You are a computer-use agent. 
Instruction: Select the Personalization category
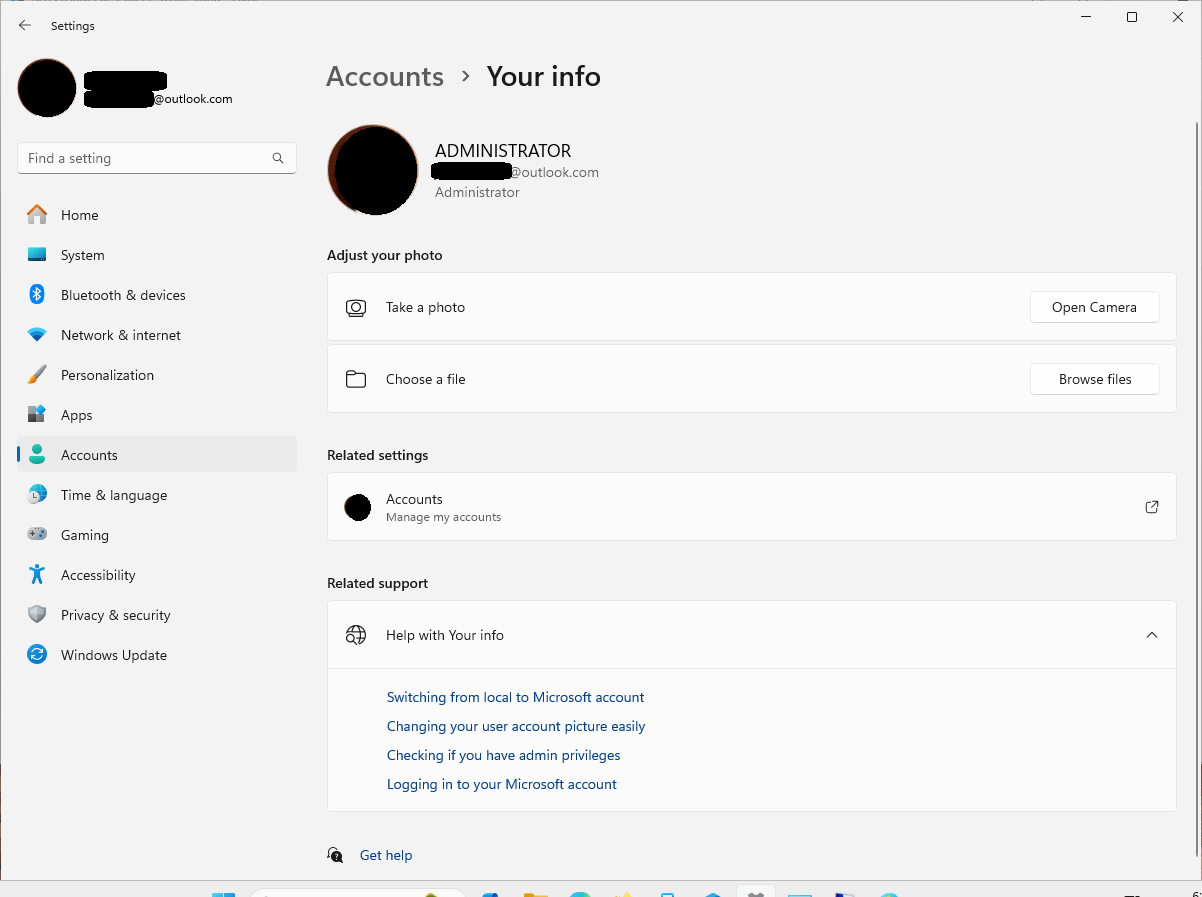[x=157, y=375]
